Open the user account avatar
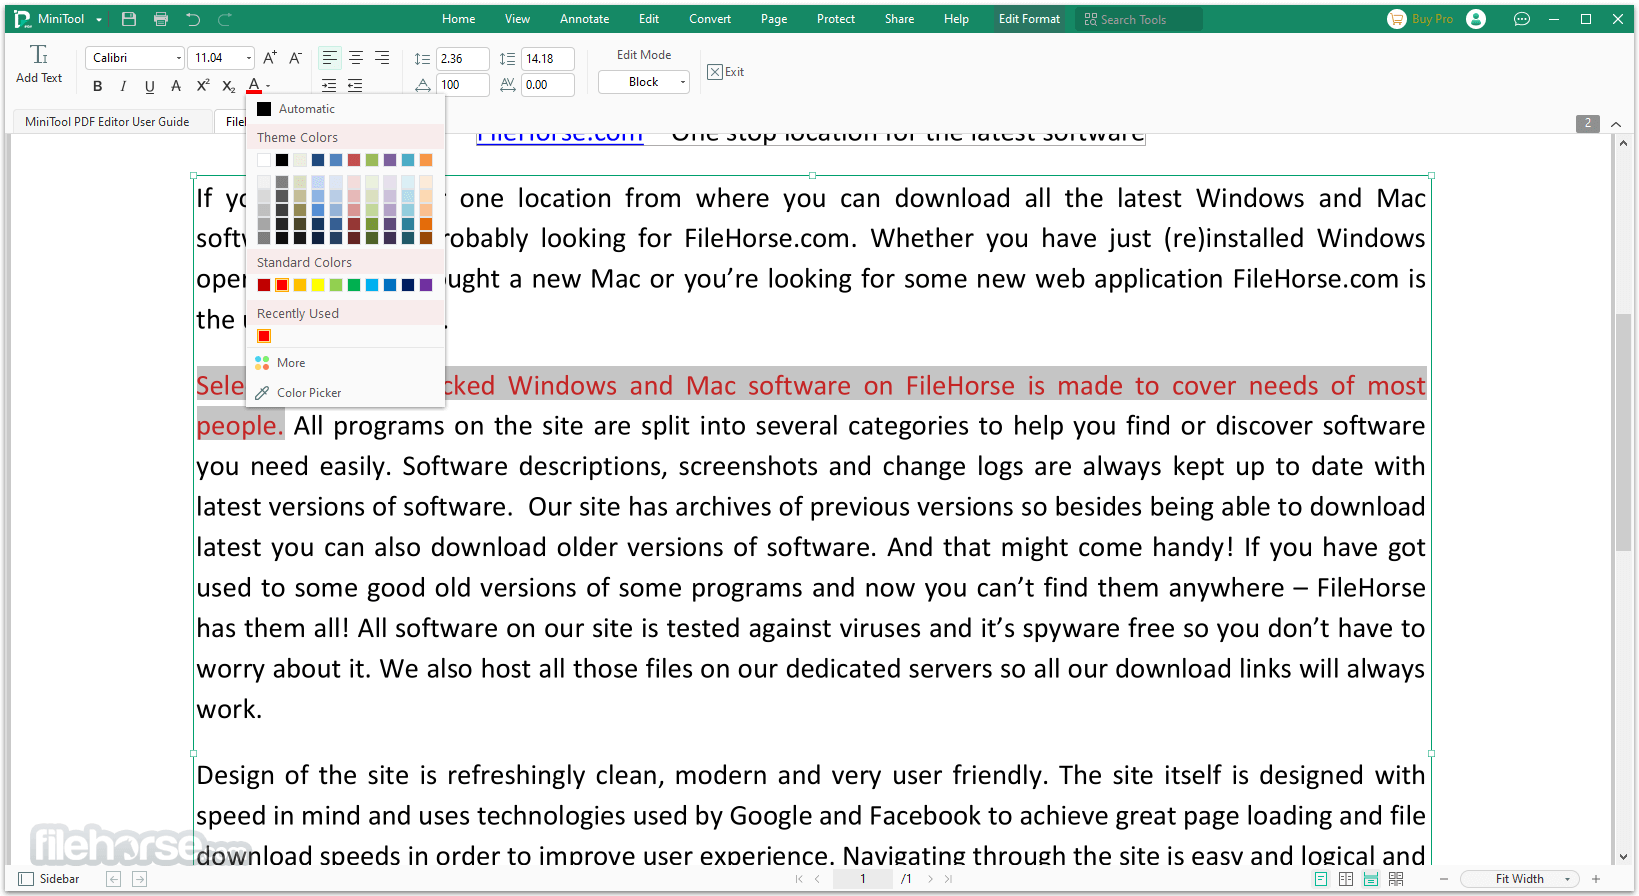The image size is (1639, 896). (1476, 19)
